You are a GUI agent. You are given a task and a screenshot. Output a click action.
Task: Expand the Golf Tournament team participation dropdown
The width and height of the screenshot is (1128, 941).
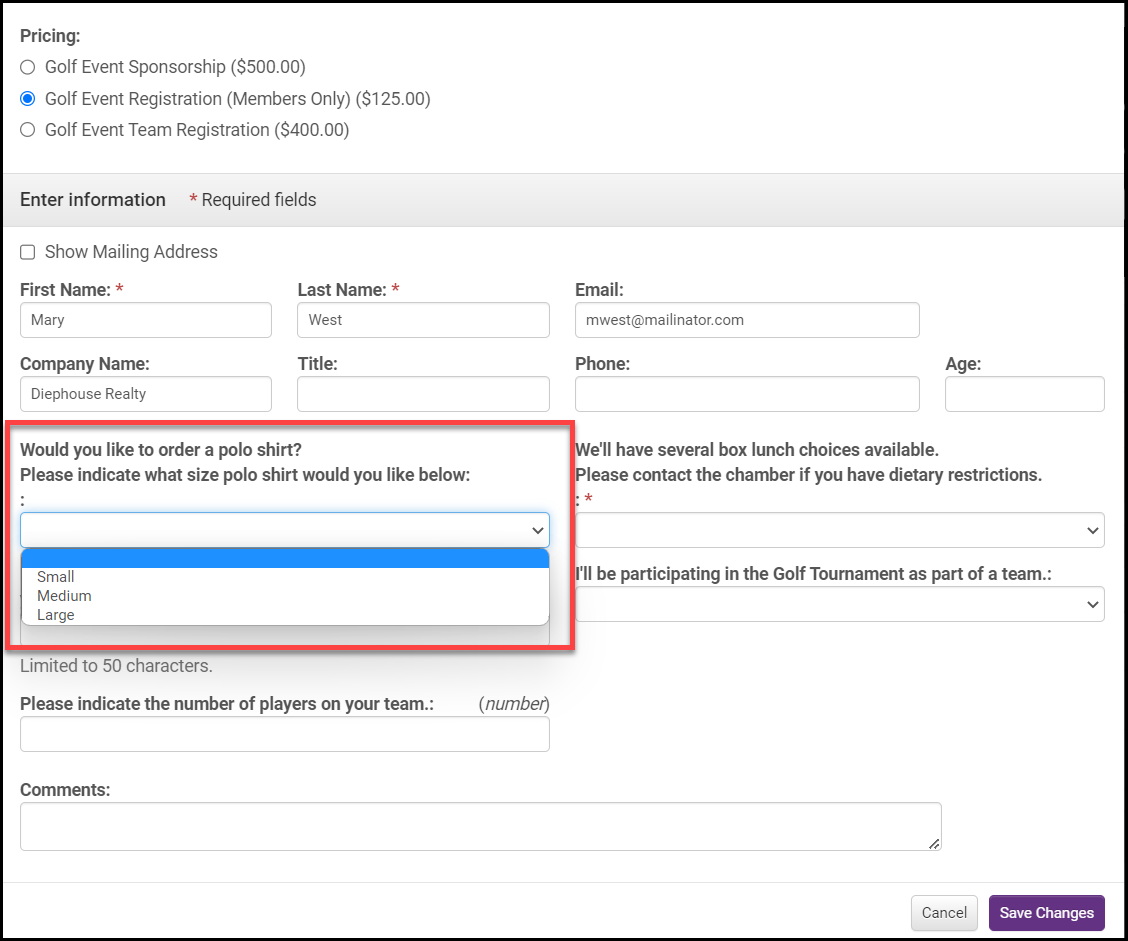coord(840,604)
